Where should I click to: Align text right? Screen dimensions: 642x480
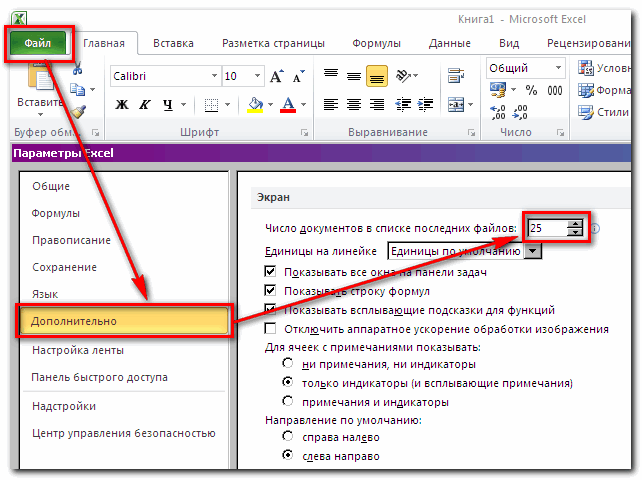(x=377, y=105)
